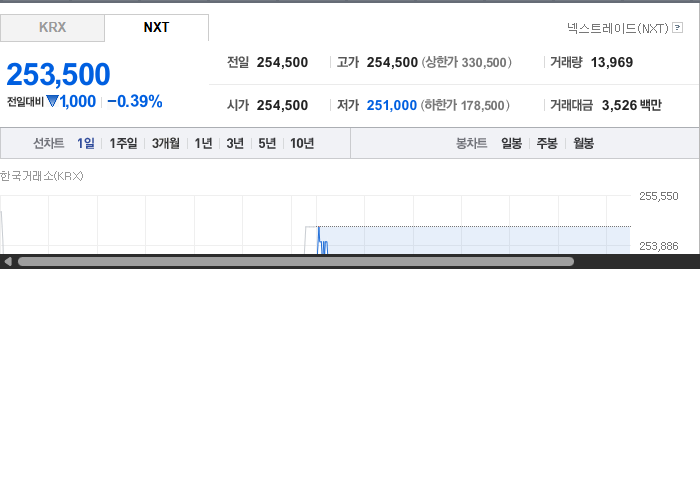Select the 1주일 line chart range
700x490 pixels.
(123, 143)
